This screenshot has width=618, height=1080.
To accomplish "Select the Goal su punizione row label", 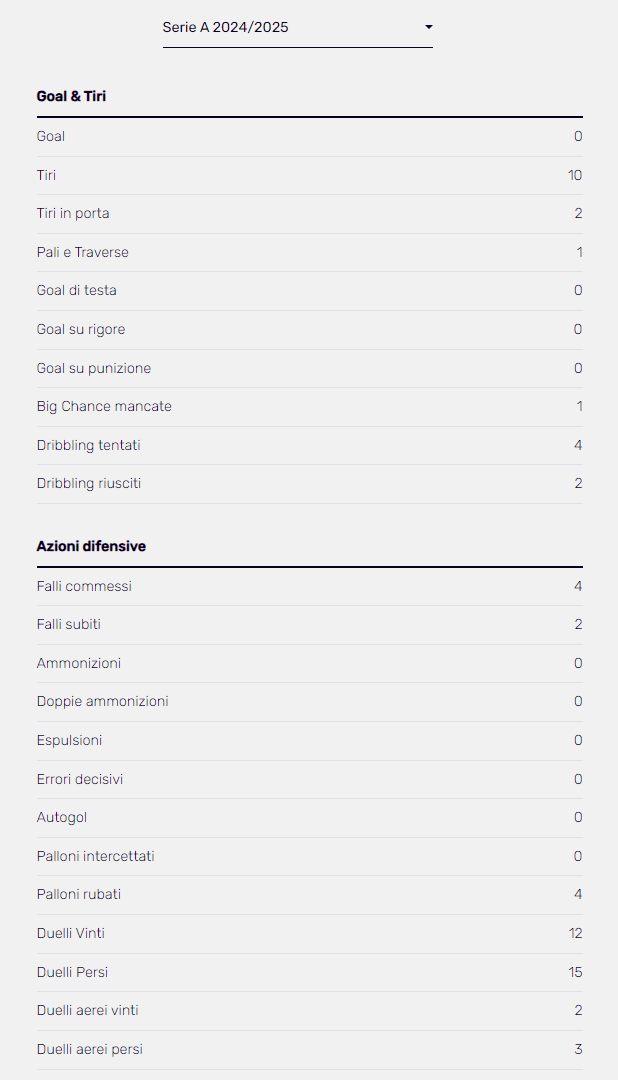I will coord(94,368).
